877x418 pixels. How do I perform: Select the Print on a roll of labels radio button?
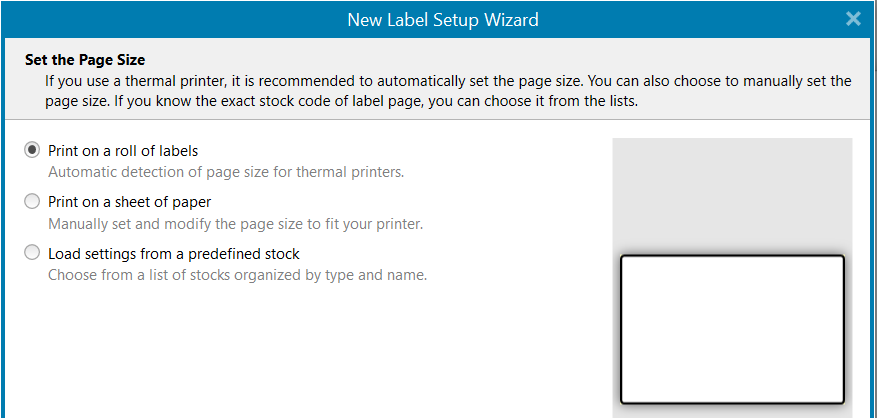pyautogui.click(x=32, y=150)
